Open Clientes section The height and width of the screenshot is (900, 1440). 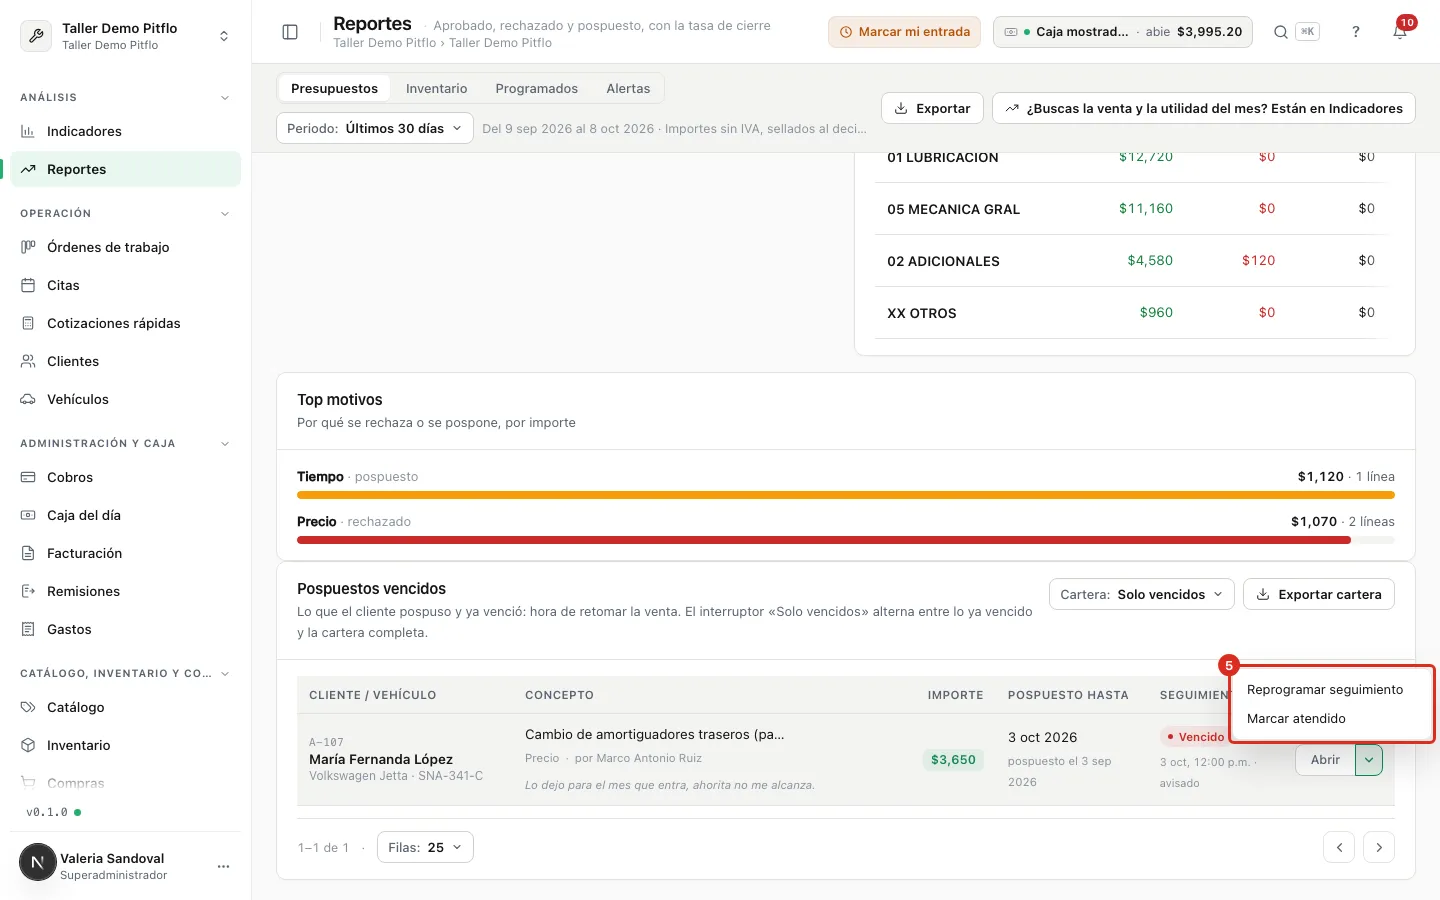click(126, 361)
